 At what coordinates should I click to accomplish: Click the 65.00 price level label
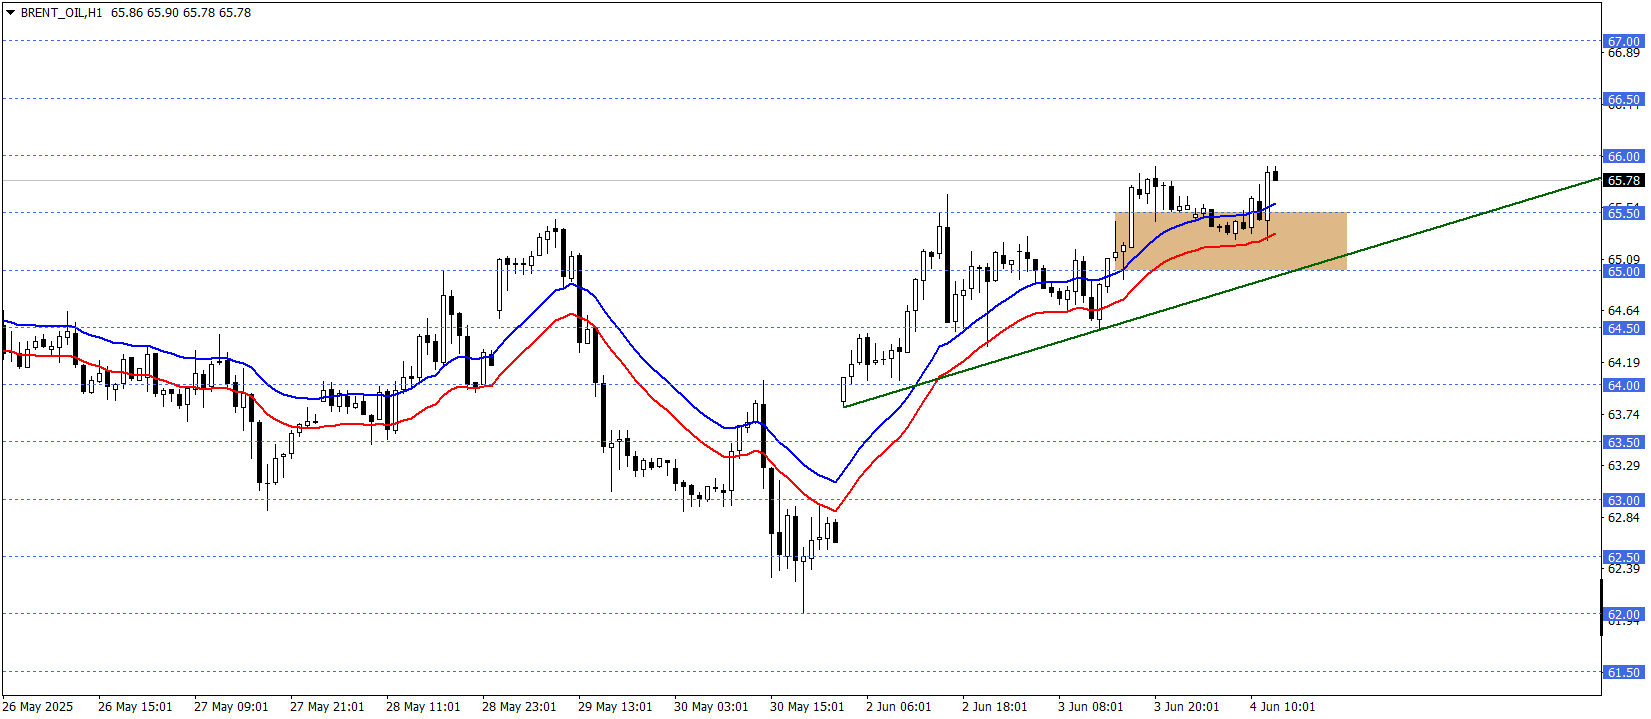point(1623,271)
